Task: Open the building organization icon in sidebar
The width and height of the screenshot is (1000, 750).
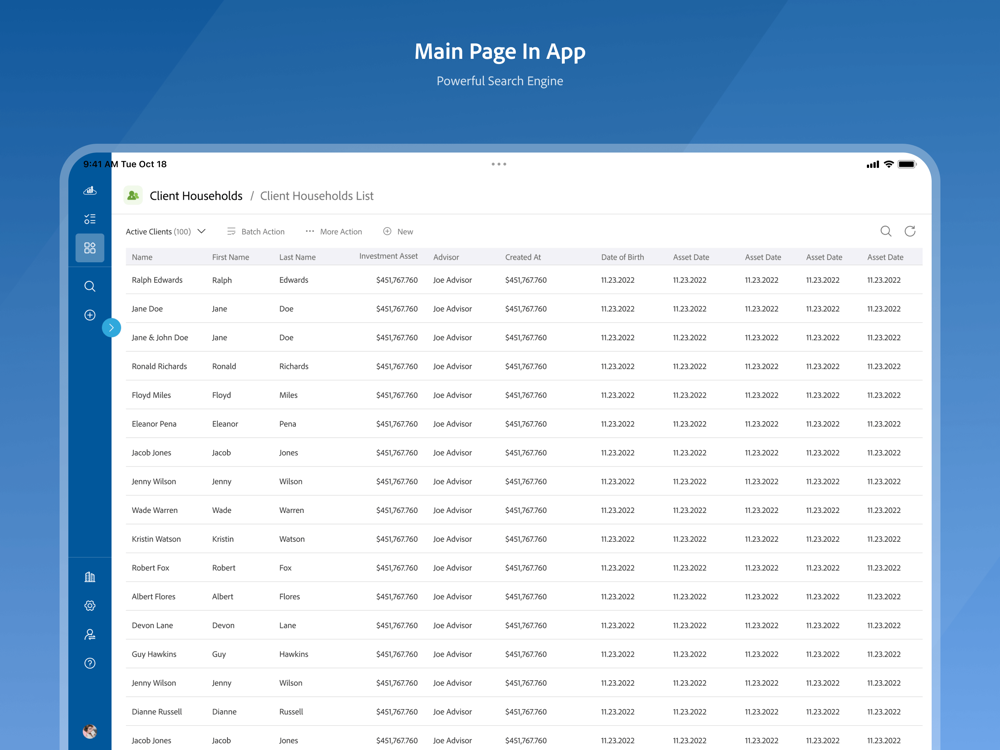Action: (x=90, y=577)
